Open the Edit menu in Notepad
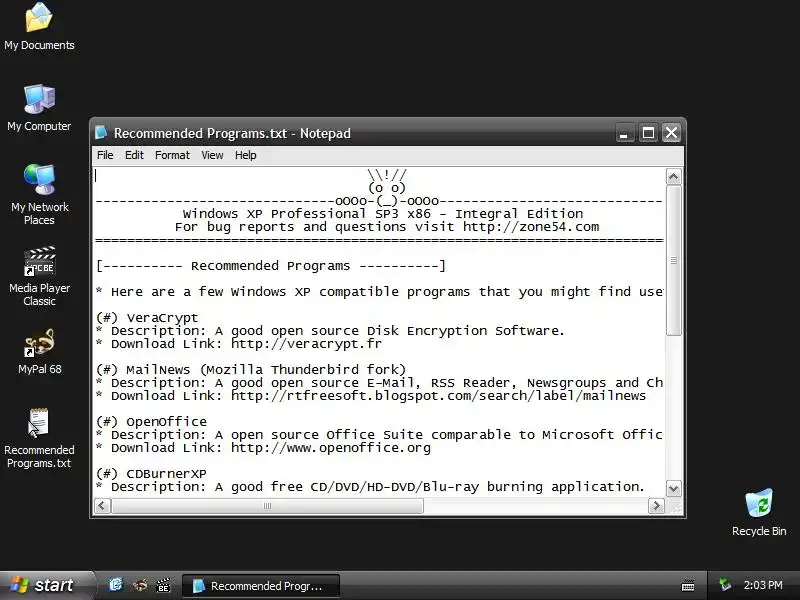800x600 pixels. click(134, 155)
